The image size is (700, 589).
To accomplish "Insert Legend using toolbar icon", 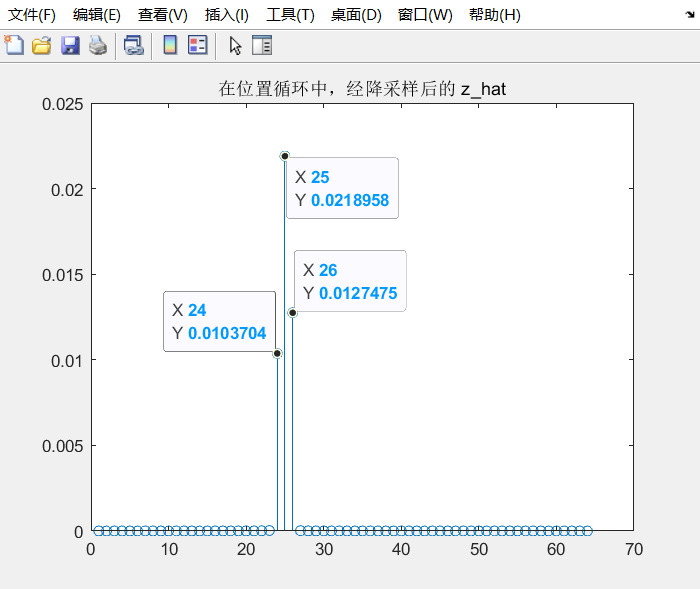I will pos(198,45).
